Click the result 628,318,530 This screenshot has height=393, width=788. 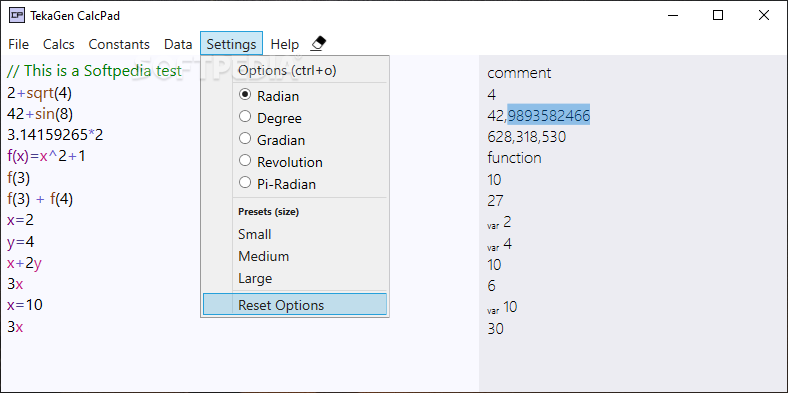pyautogui.click(x=526, y=137)
